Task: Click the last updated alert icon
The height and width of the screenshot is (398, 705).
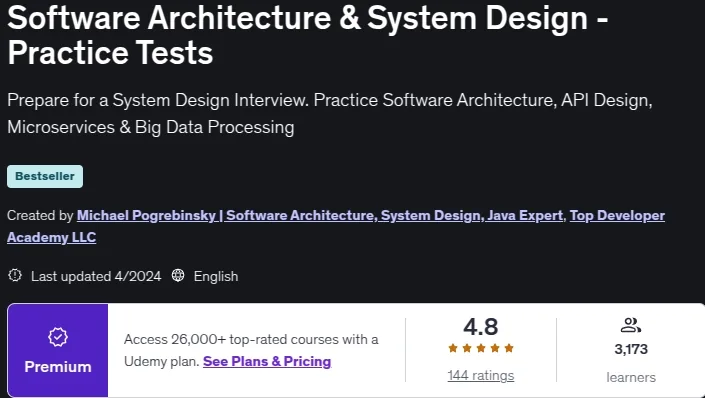Action: [15, 275]
